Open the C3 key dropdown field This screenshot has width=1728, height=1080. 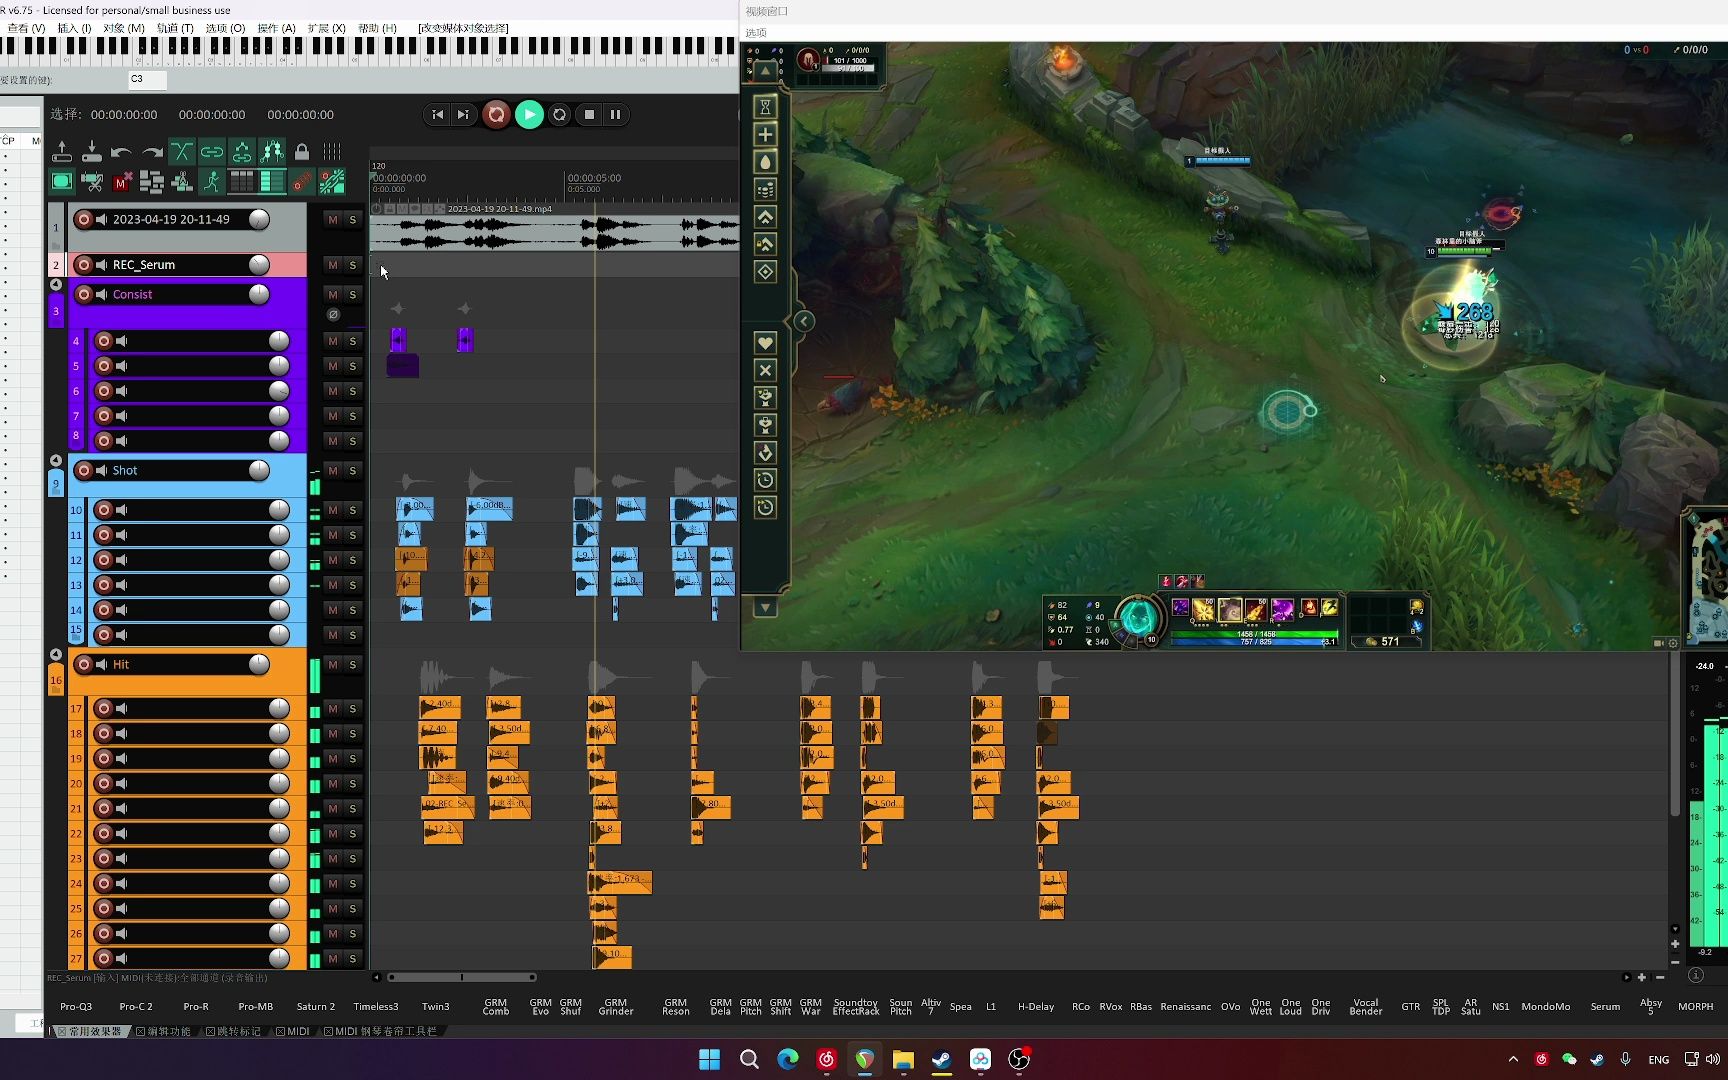tap(147, 79)
